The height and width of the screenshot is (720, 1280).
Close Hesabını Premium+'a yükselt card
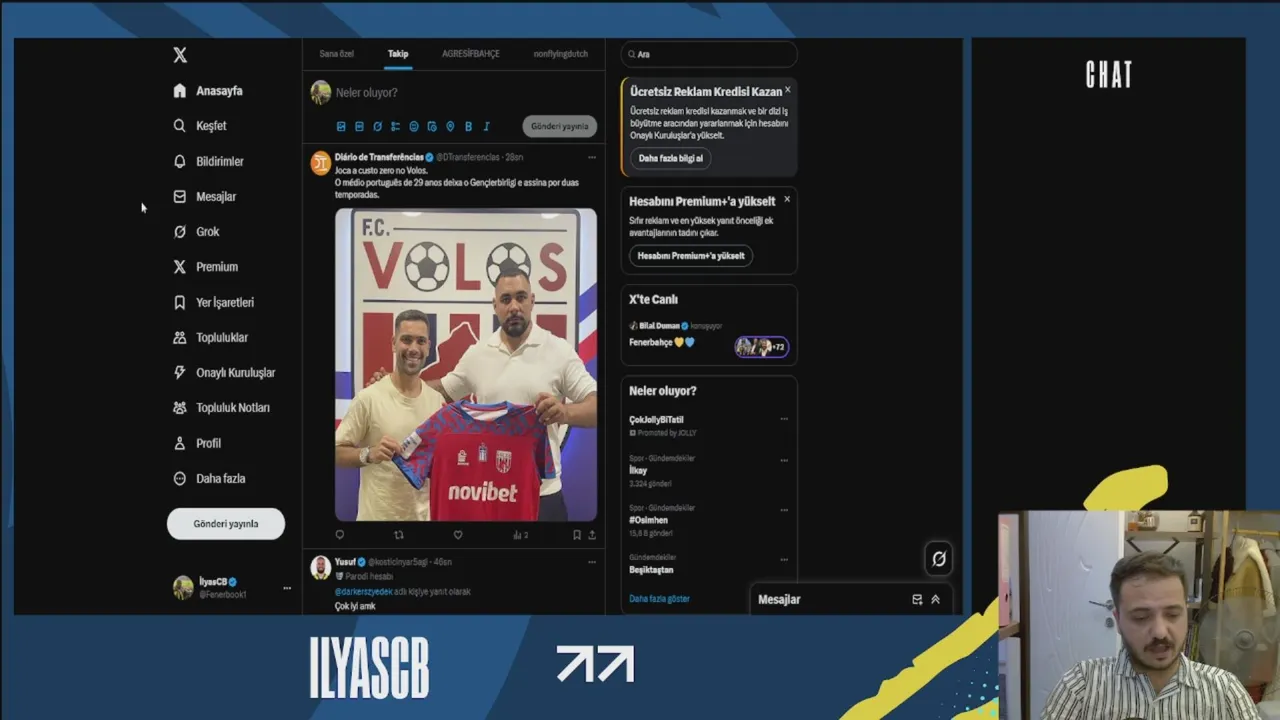[x=787, y=199]
